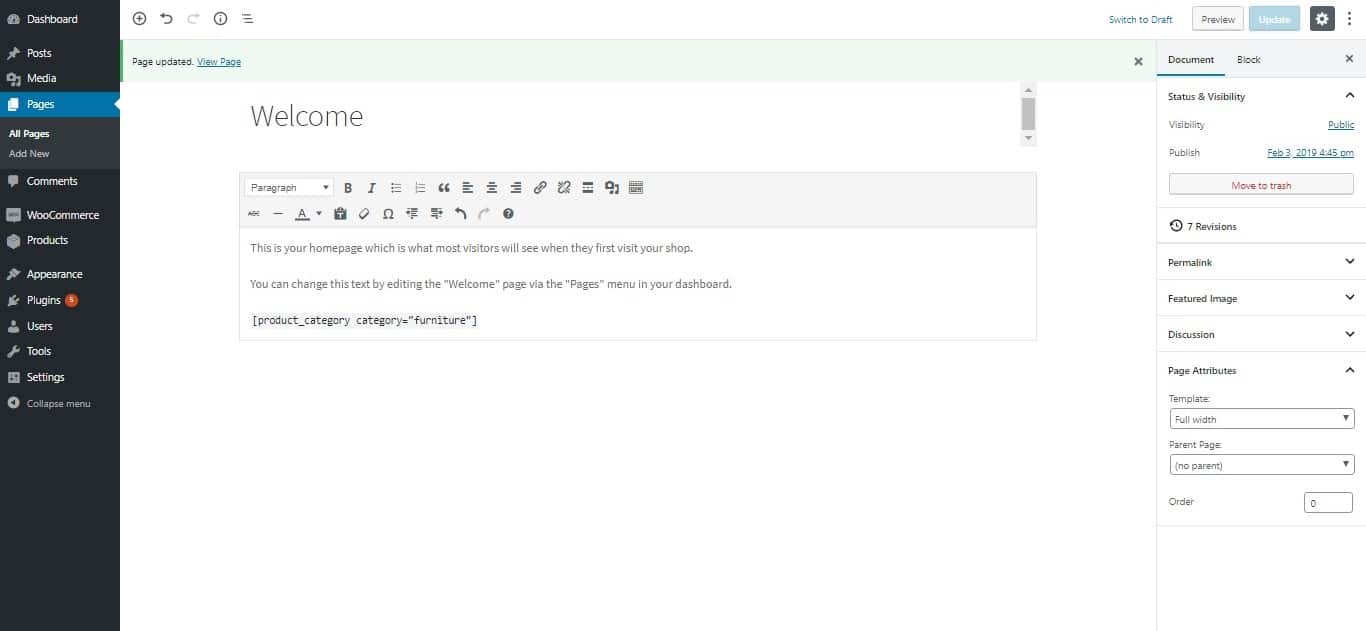The image size is (1366, 631).
Task: Click the insert link icon
Action: point(540,187)
